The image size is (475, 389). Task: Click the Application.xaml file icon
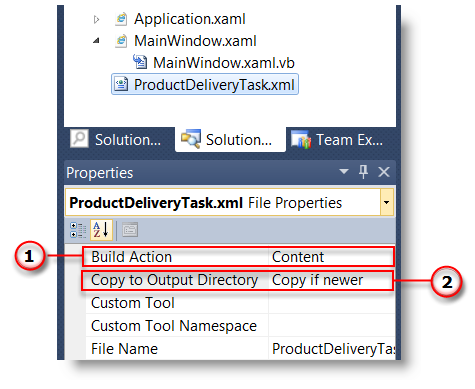(121, 19)
